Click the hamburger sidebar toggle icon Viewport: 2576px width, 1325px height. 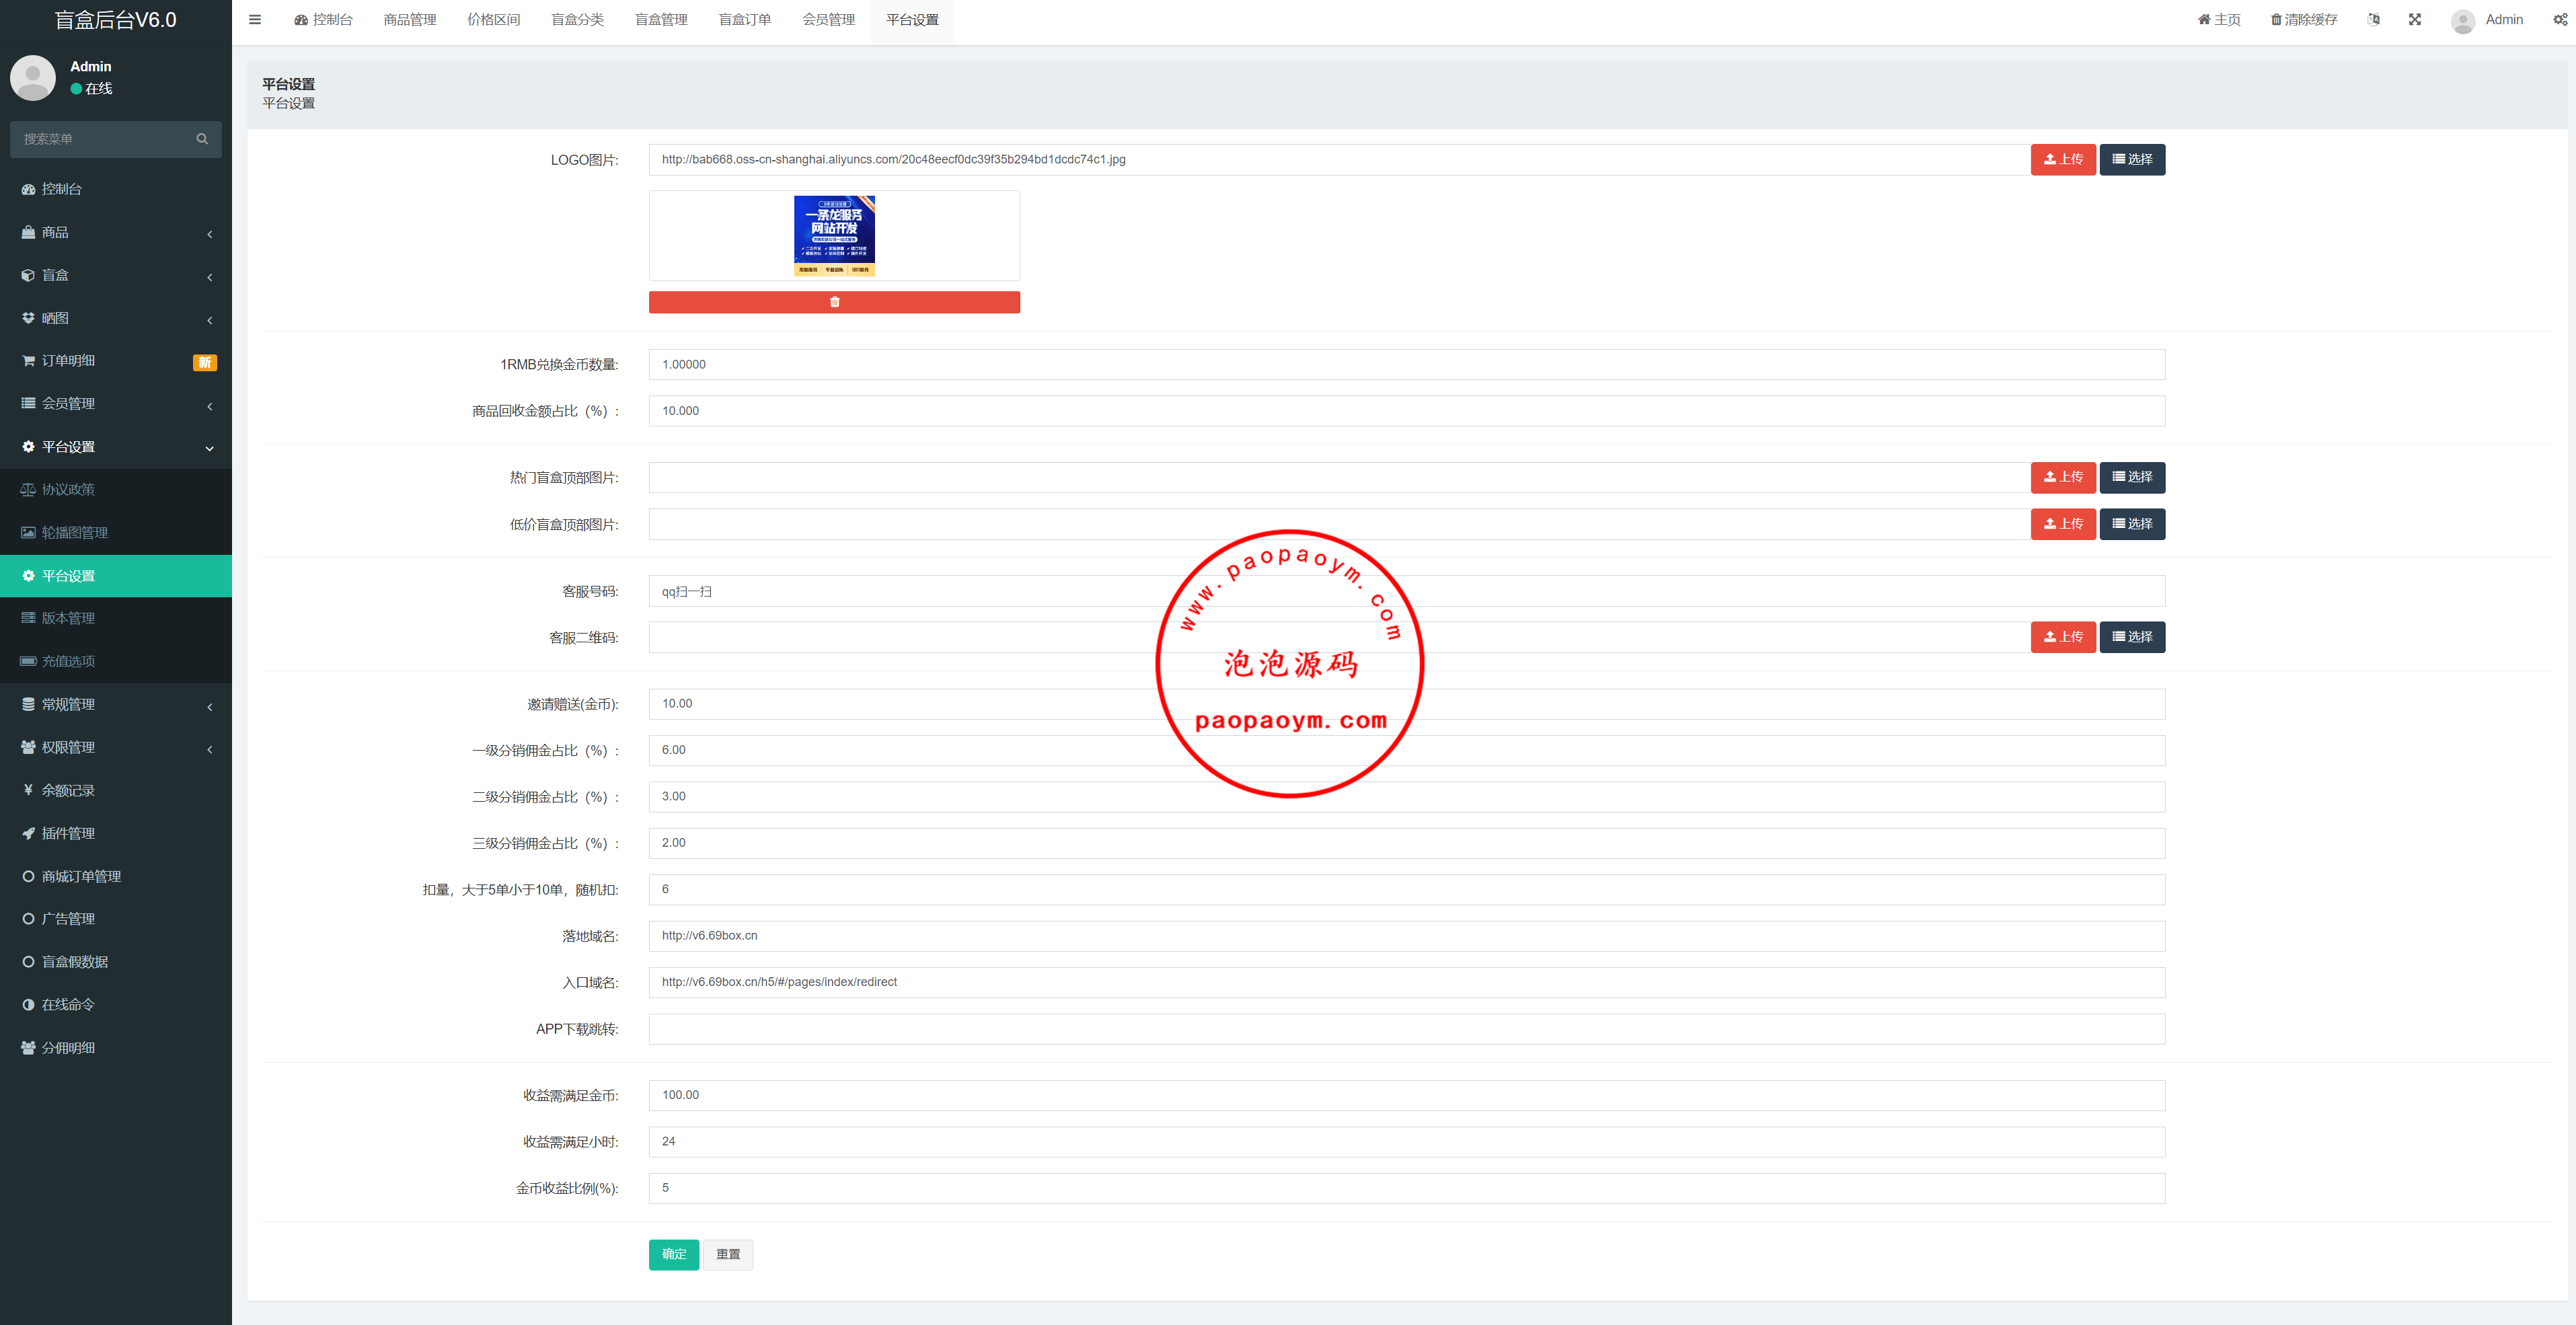pyautogui.click(x=255, y=20)
